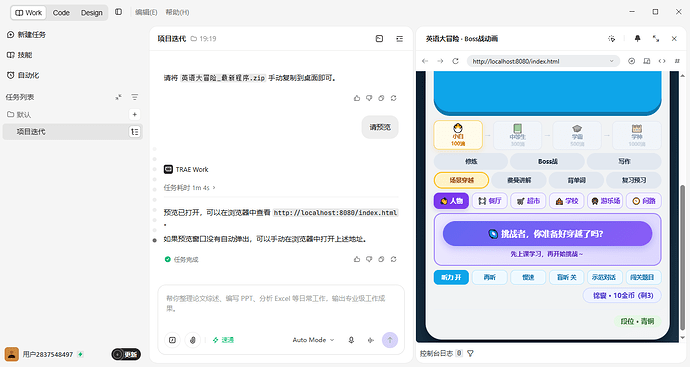Select the 餐厅 scene chip

(490, 201)
